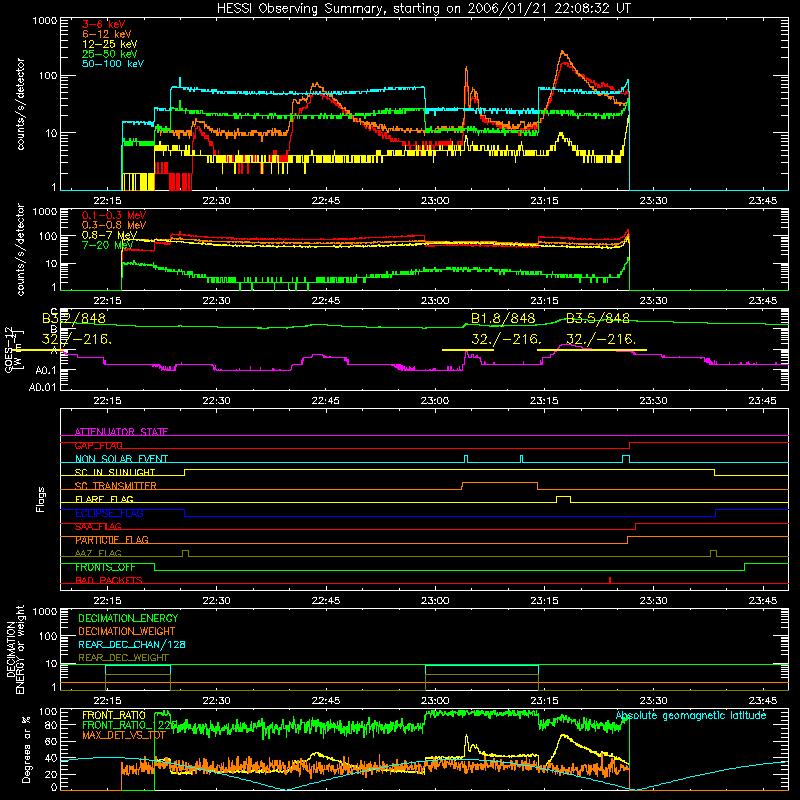Click the B1.8/848 flare annotation
800x800 pixels.
[503, 318]
